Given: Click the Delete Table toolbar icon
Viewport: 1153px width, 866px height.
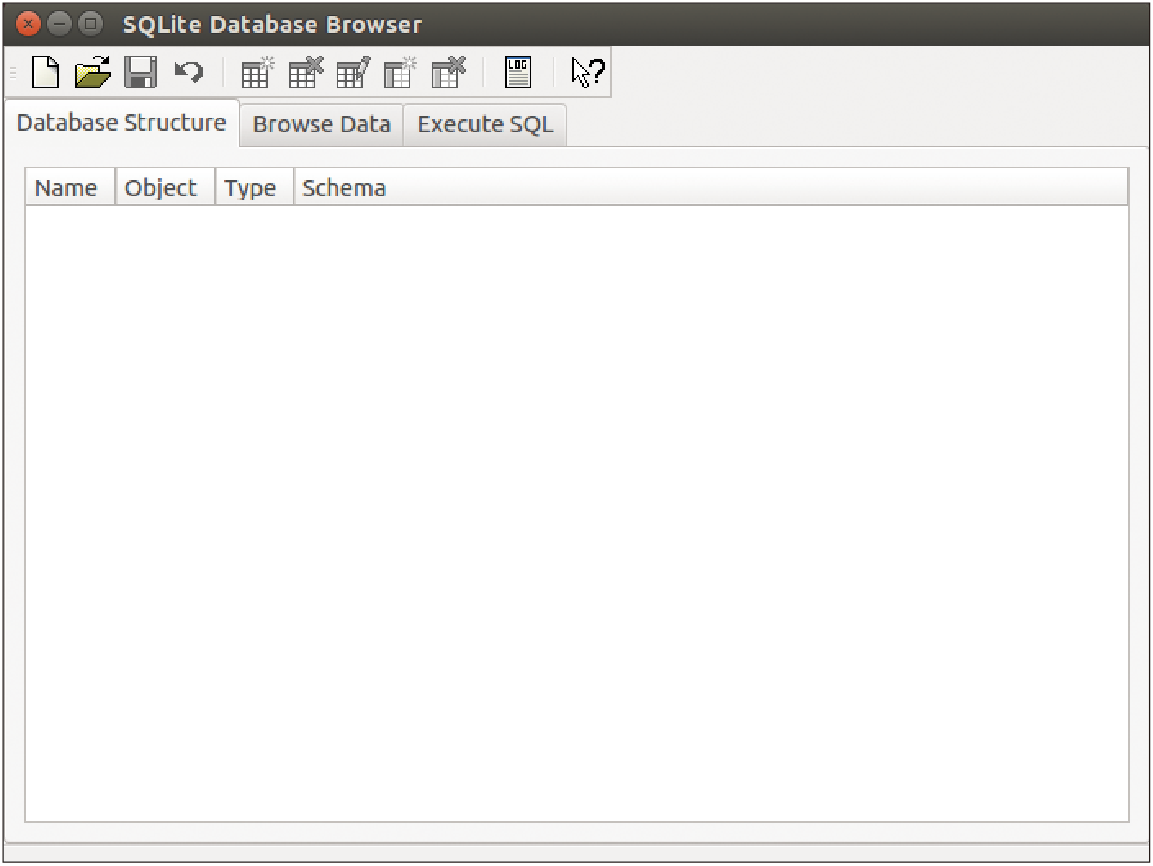Looking at the screenshot, I should 305,72.
